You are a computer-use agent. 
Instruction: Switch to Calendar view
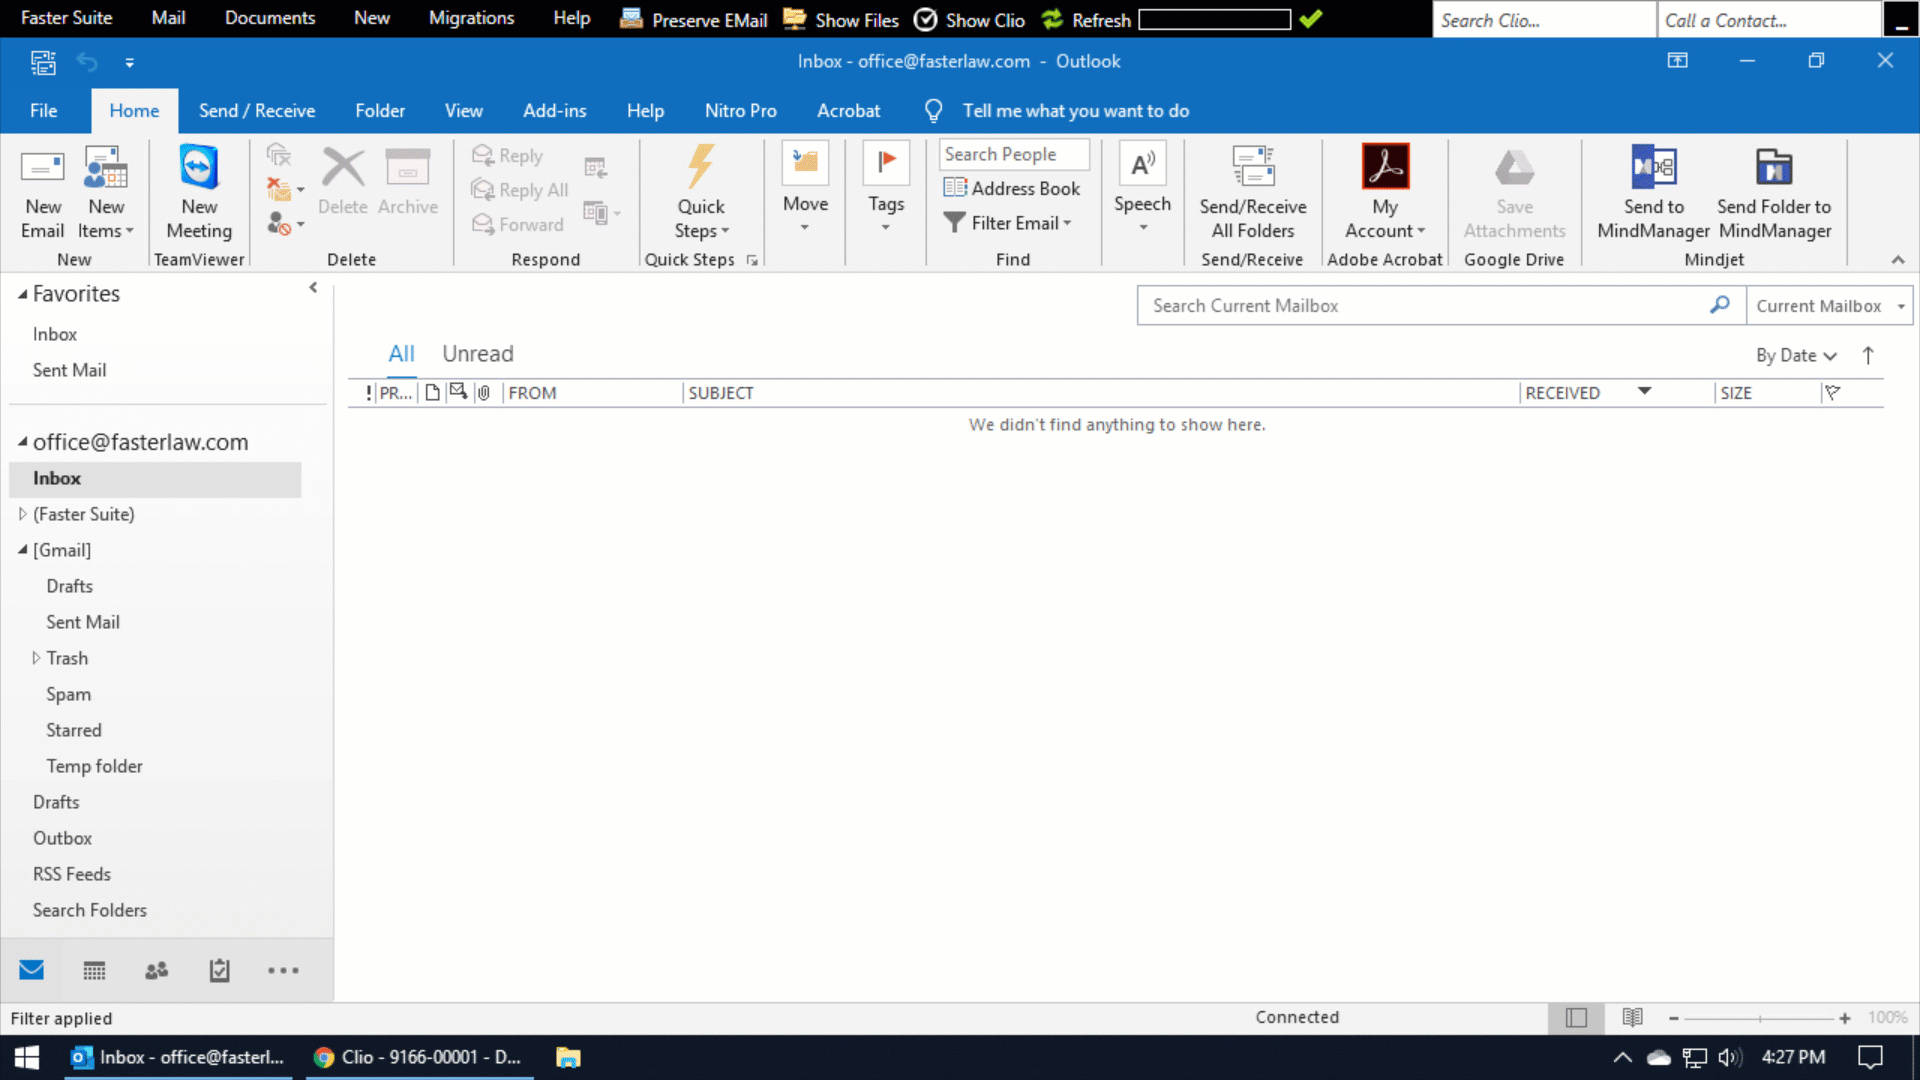(x=94, y=970)
